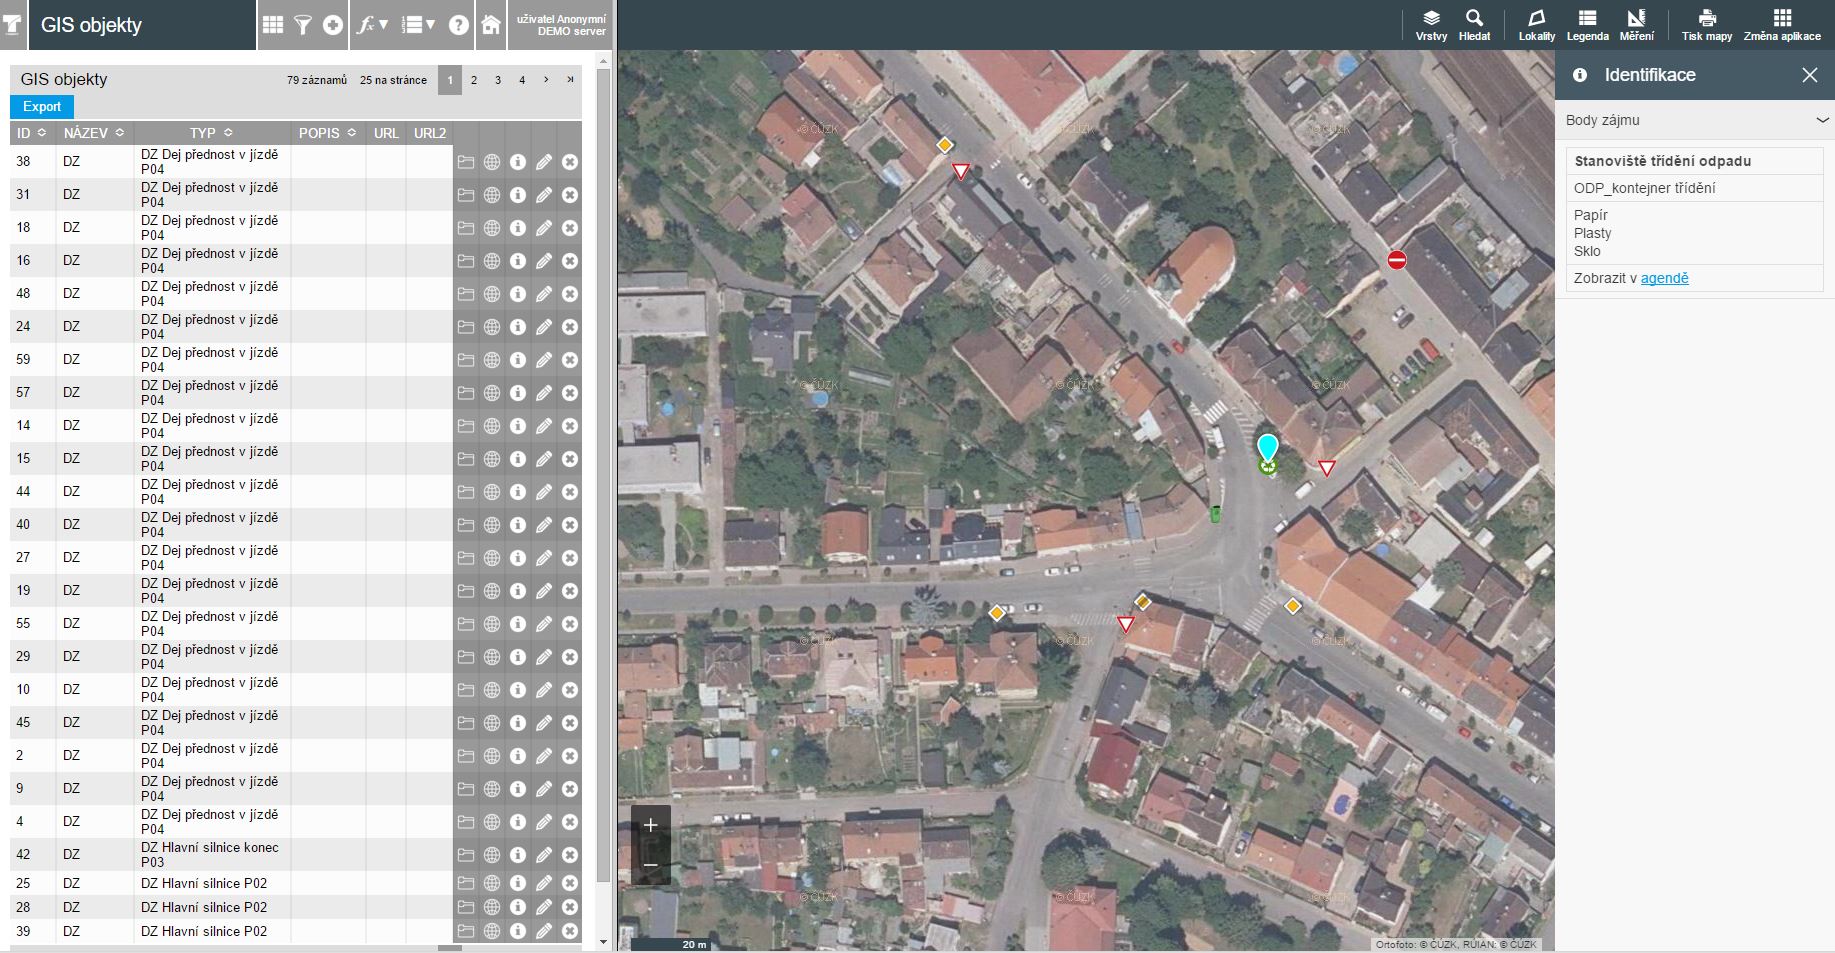The width and height of the screenshot is (1835, 953).
Task: Open the Vrstvy layers panel
Action: pyautogui.click(x=1431, y=25)
